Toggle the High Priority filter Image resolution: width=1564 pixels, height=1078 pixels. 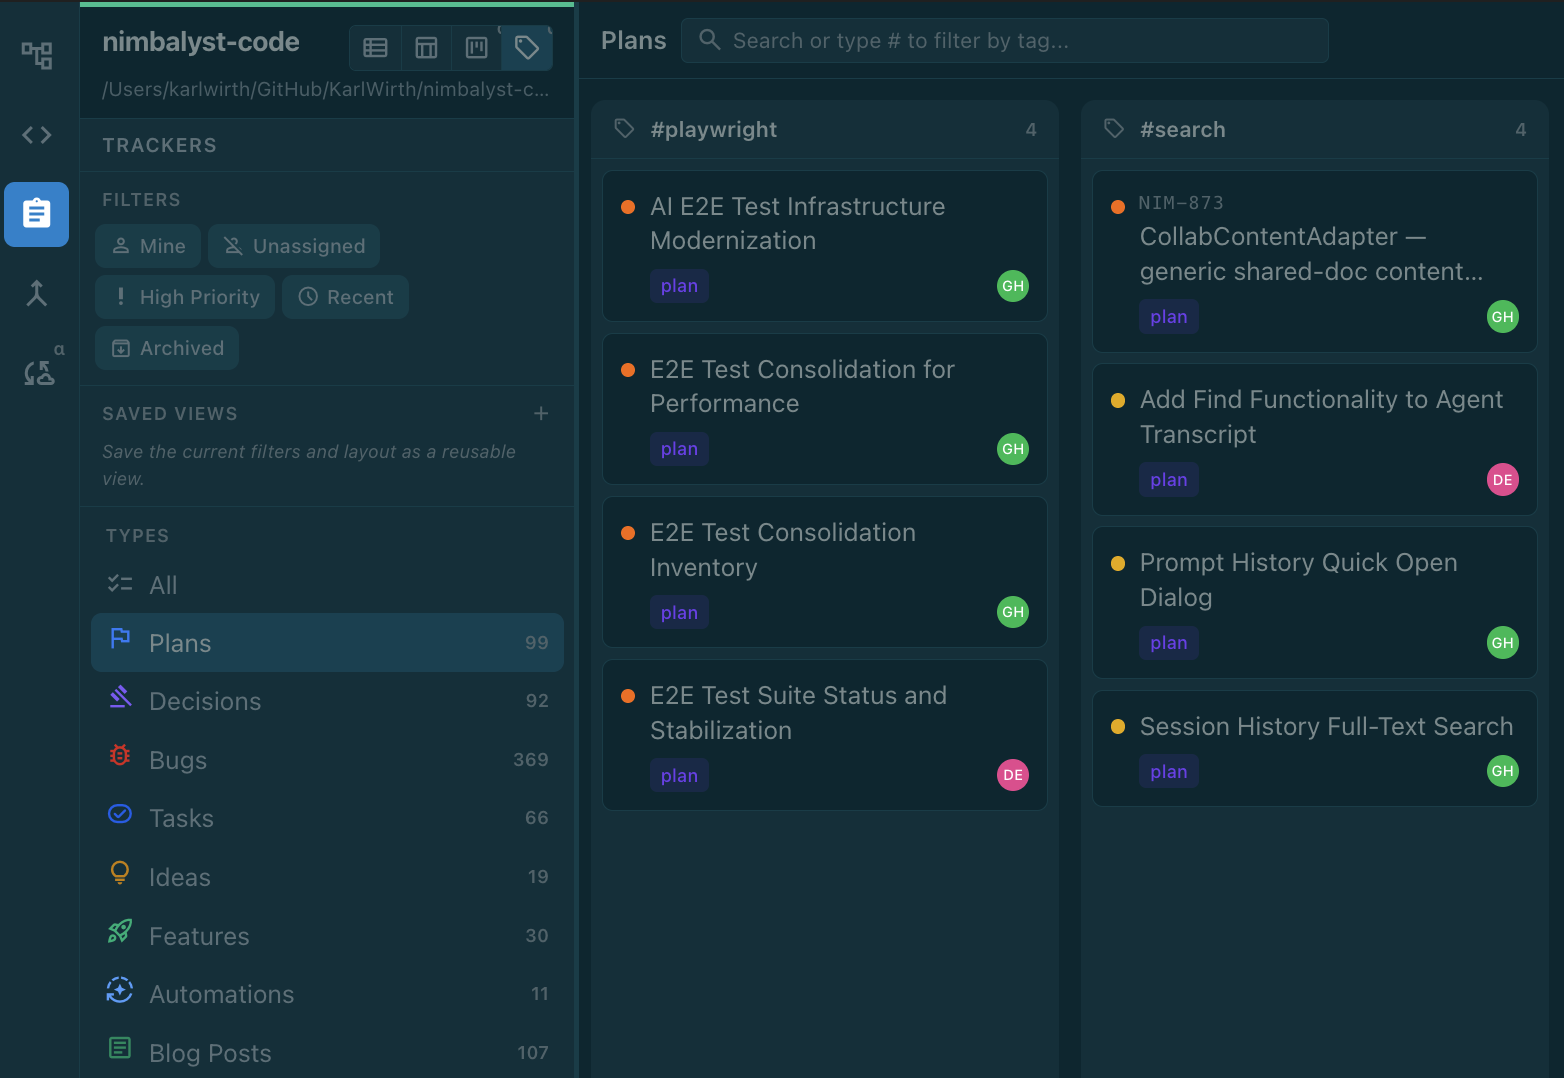(185, 297)
